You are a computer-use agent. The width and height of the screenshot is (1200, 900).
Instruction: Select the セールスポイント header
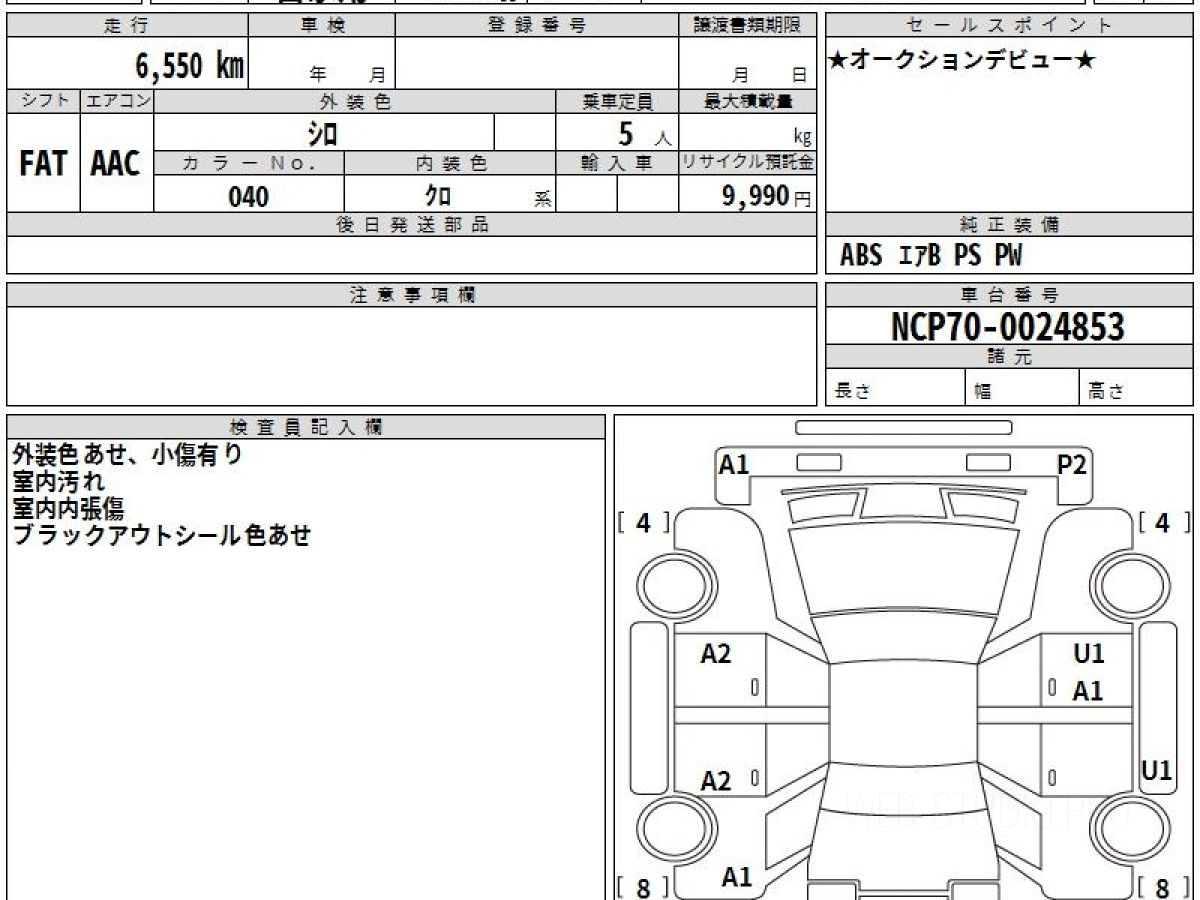point(1010,26)
